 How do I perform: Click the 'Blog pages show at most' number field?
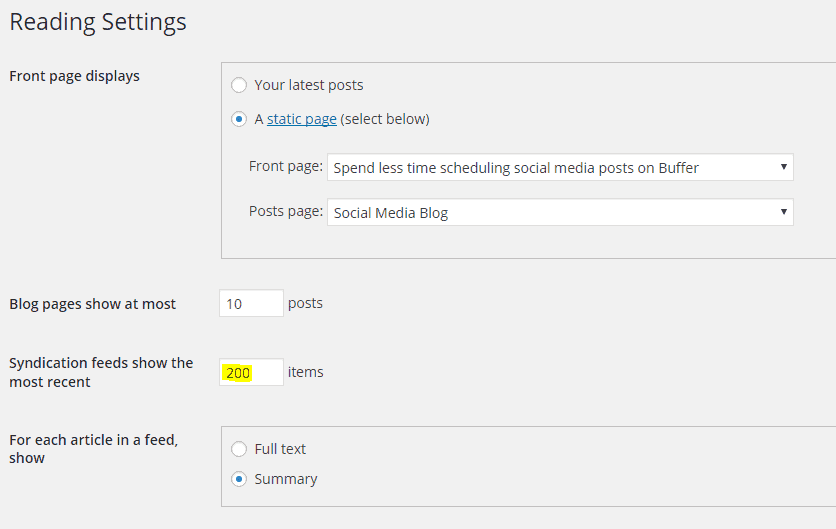pyautogui.click(x=251, y=303)
